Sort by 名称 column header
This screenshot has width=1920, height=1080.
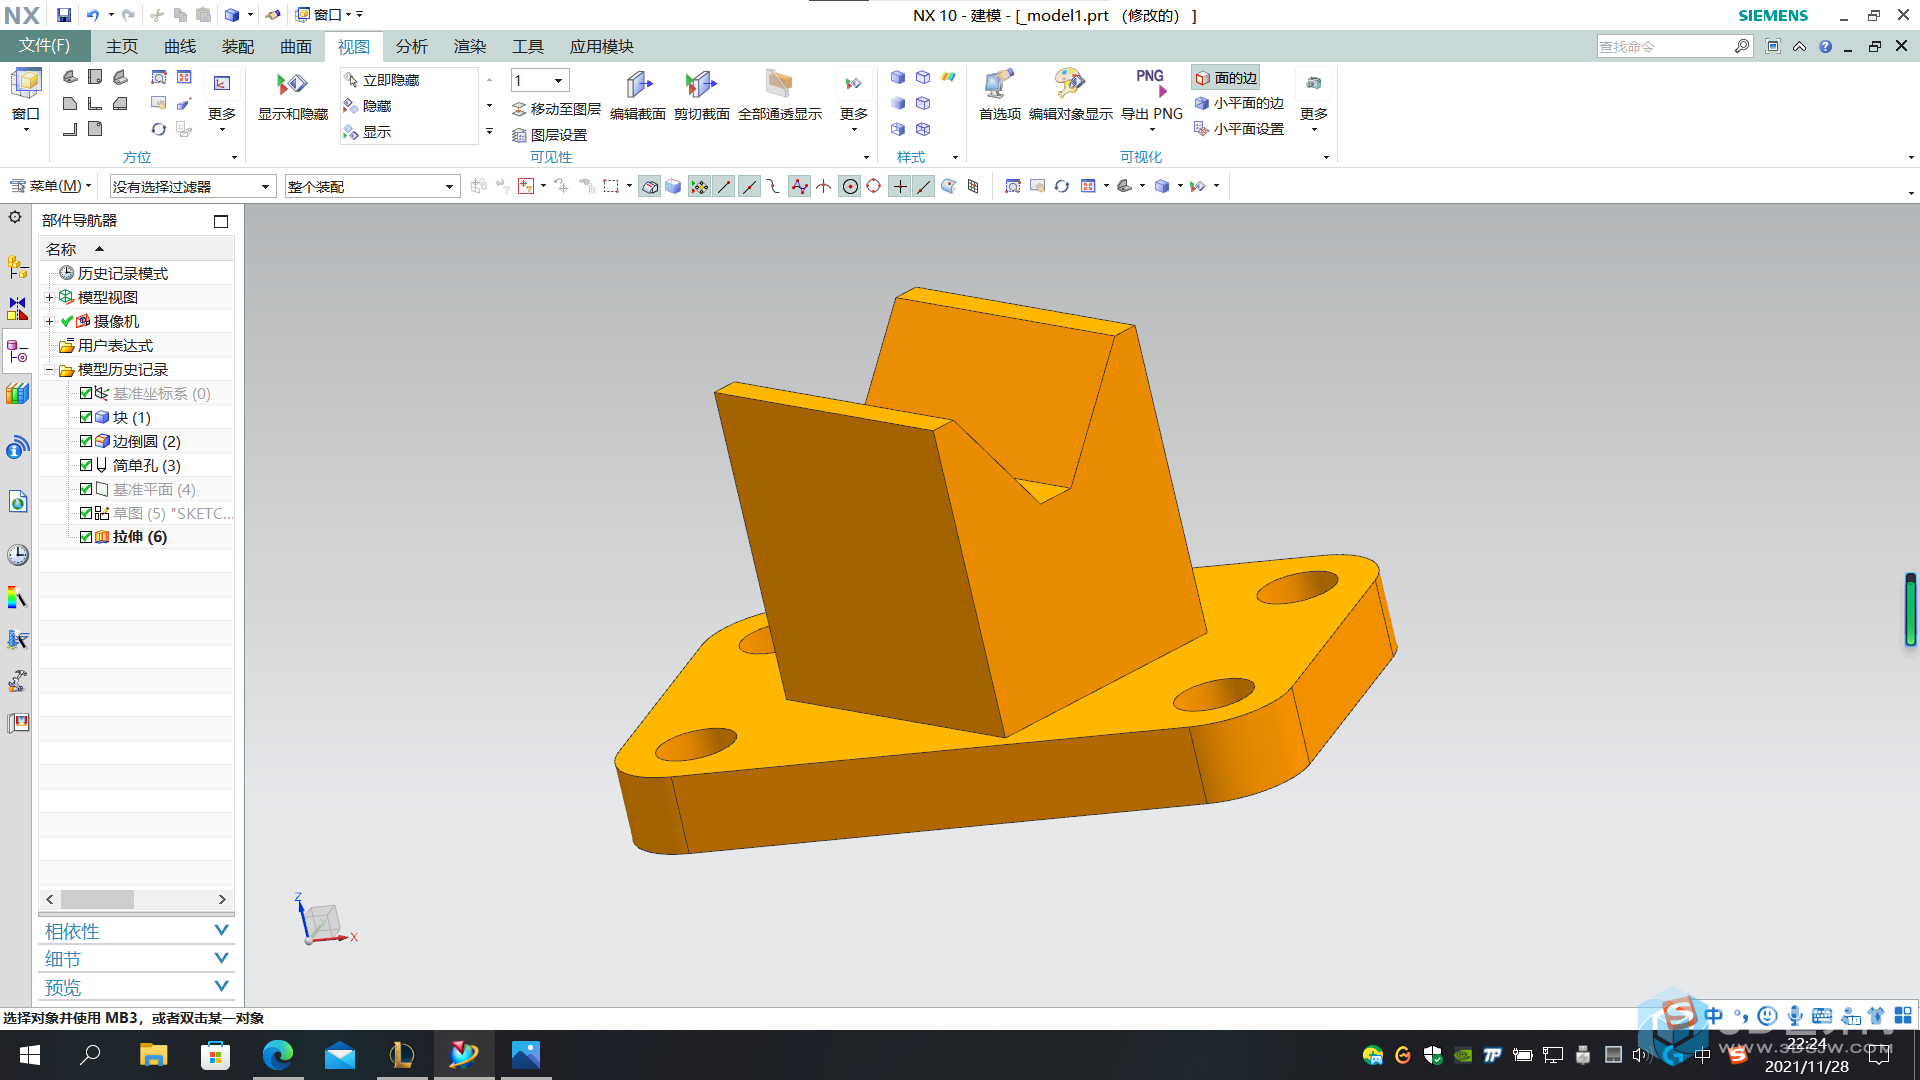[135, 249]
